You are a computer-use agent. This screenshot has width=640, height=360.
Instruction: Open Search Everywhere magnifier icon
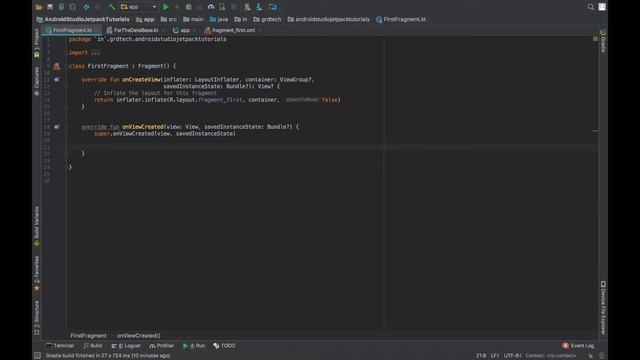[591, 7]
